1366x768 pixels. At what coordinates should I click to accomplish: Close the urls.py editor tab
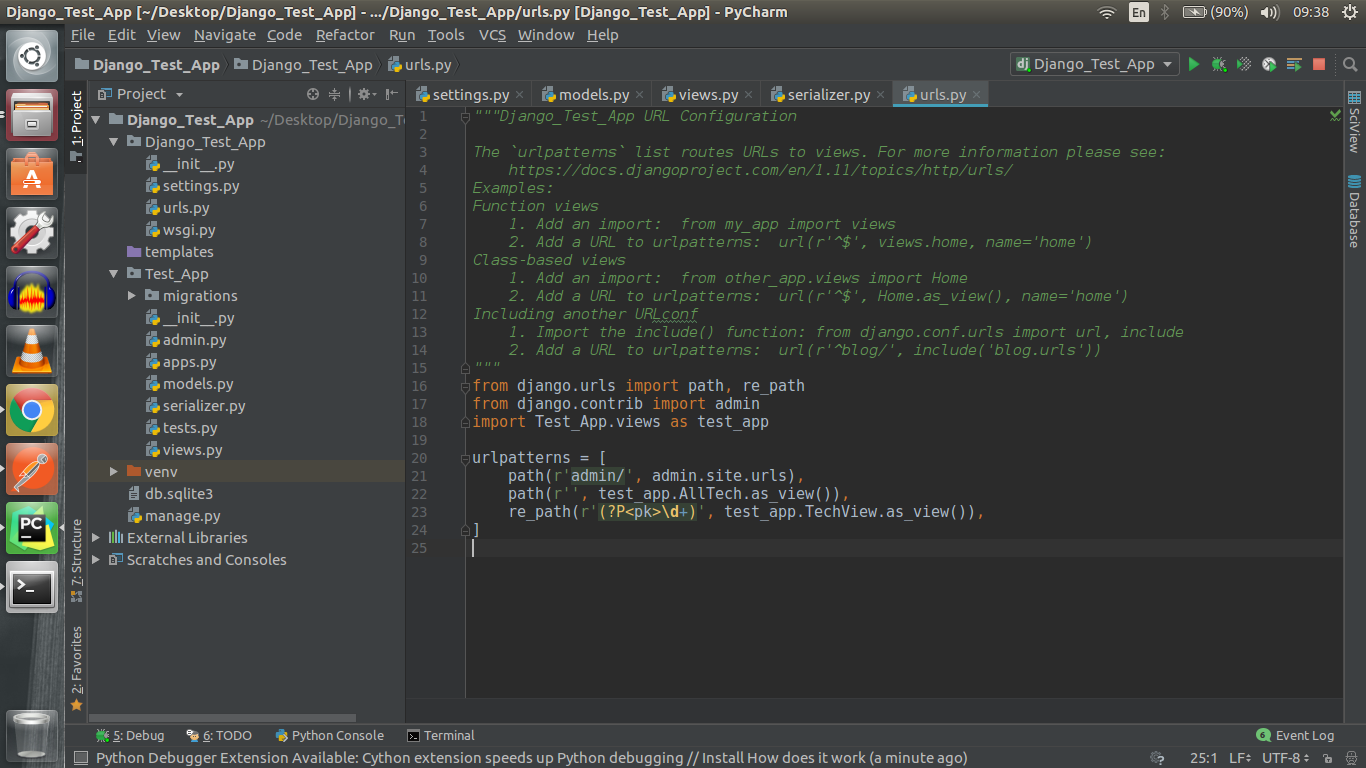coord(977,95)
